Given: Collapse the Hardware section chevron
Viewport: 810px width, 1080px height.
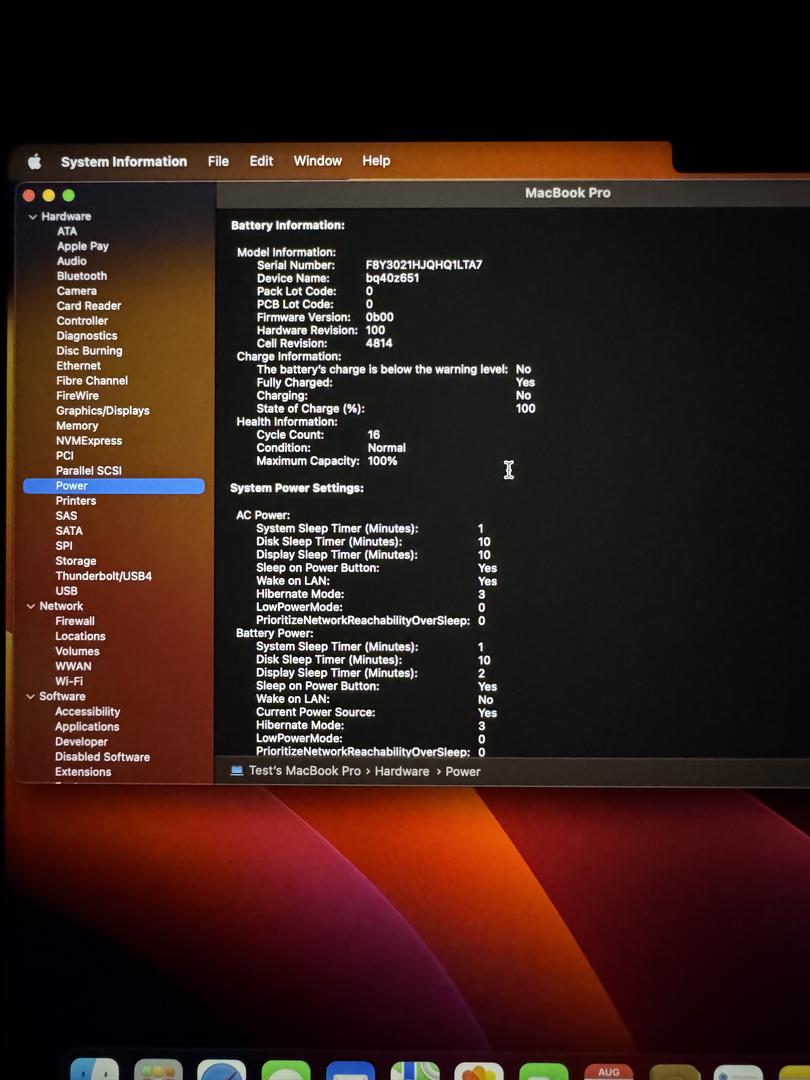Looking at the screenshot, I should point(32,217).
